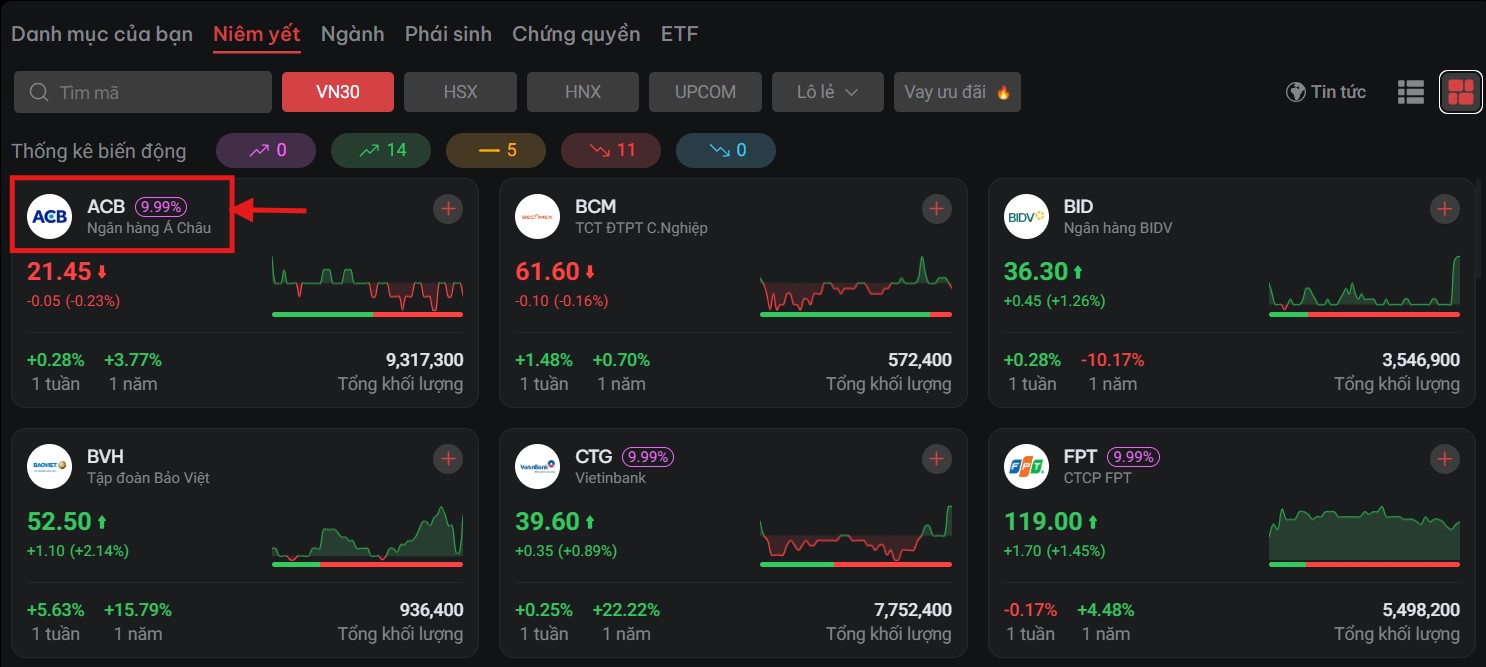
Task: Focus the Tìm mã search field
Action: [143, 92]
